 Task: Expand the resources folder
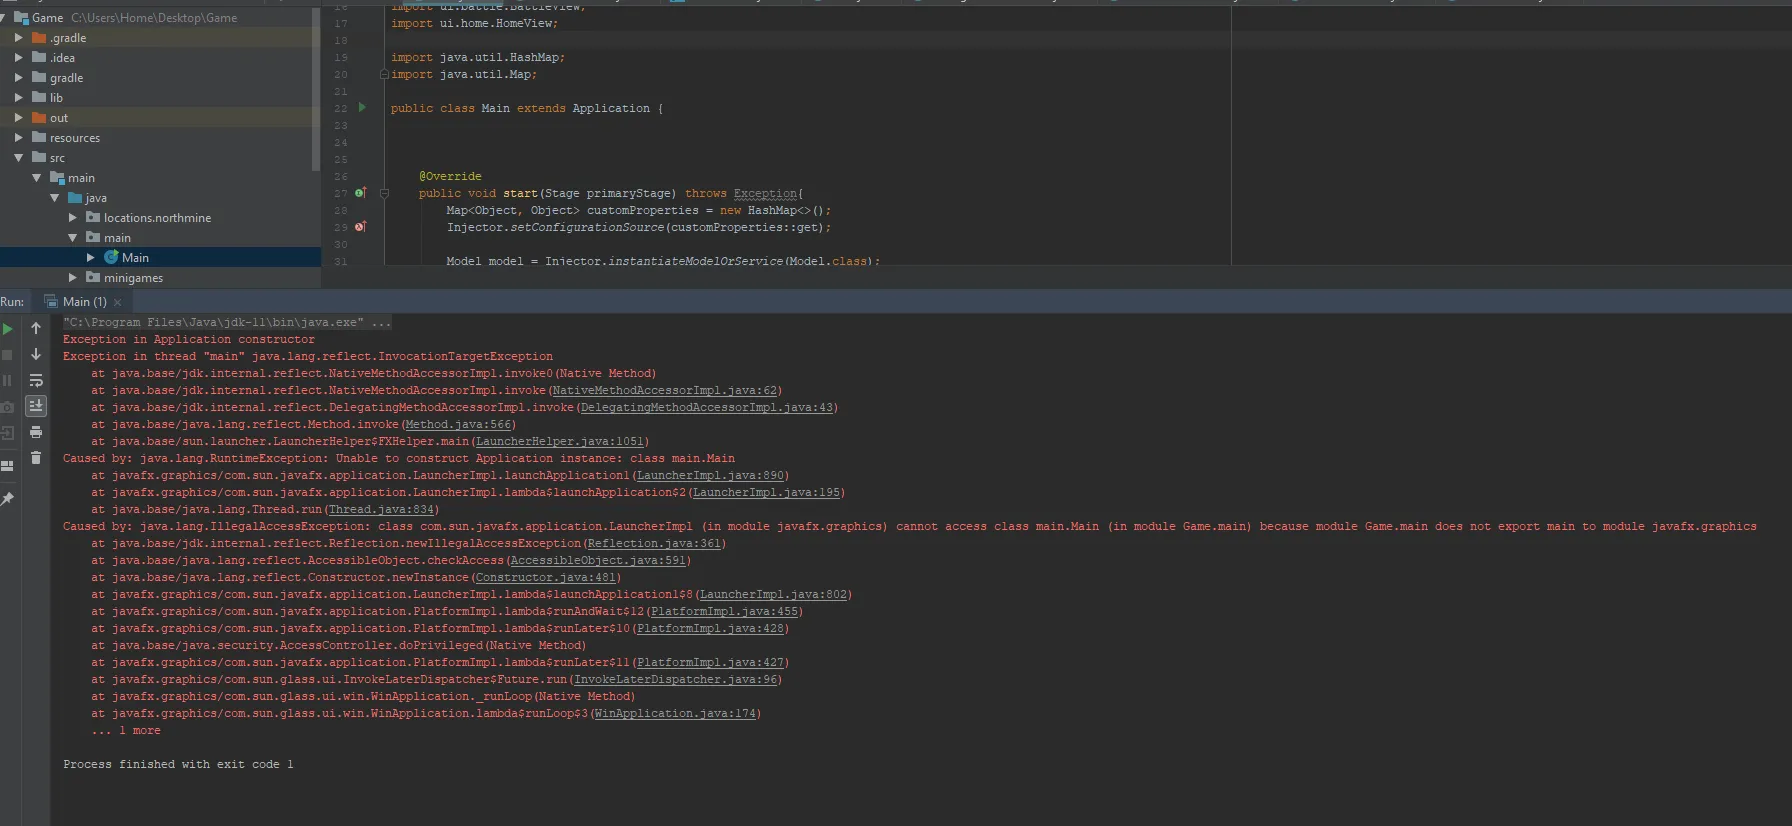click(x=18, y=137)
